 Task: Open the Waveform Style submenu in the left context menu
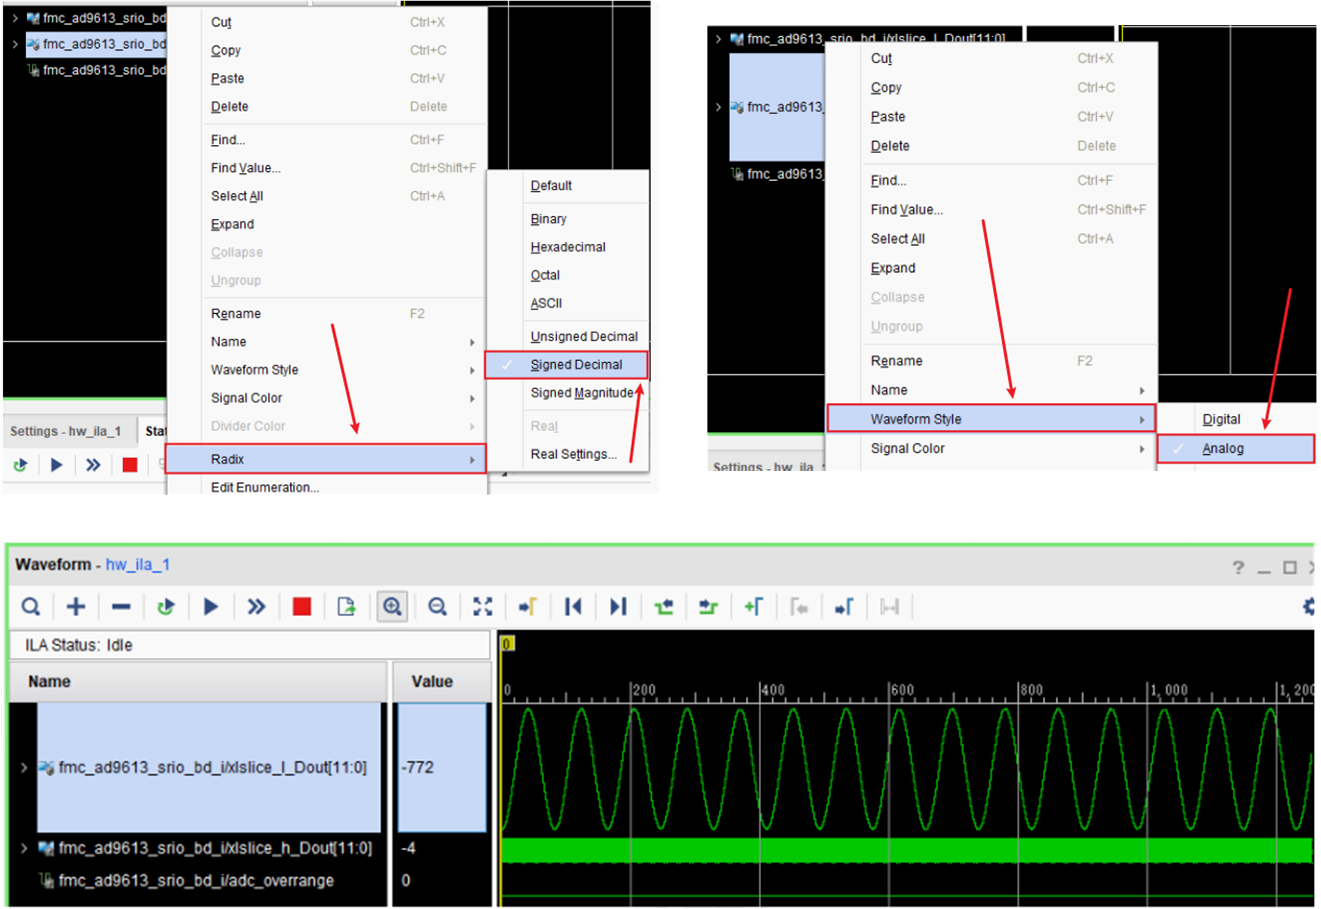(326, 370)
